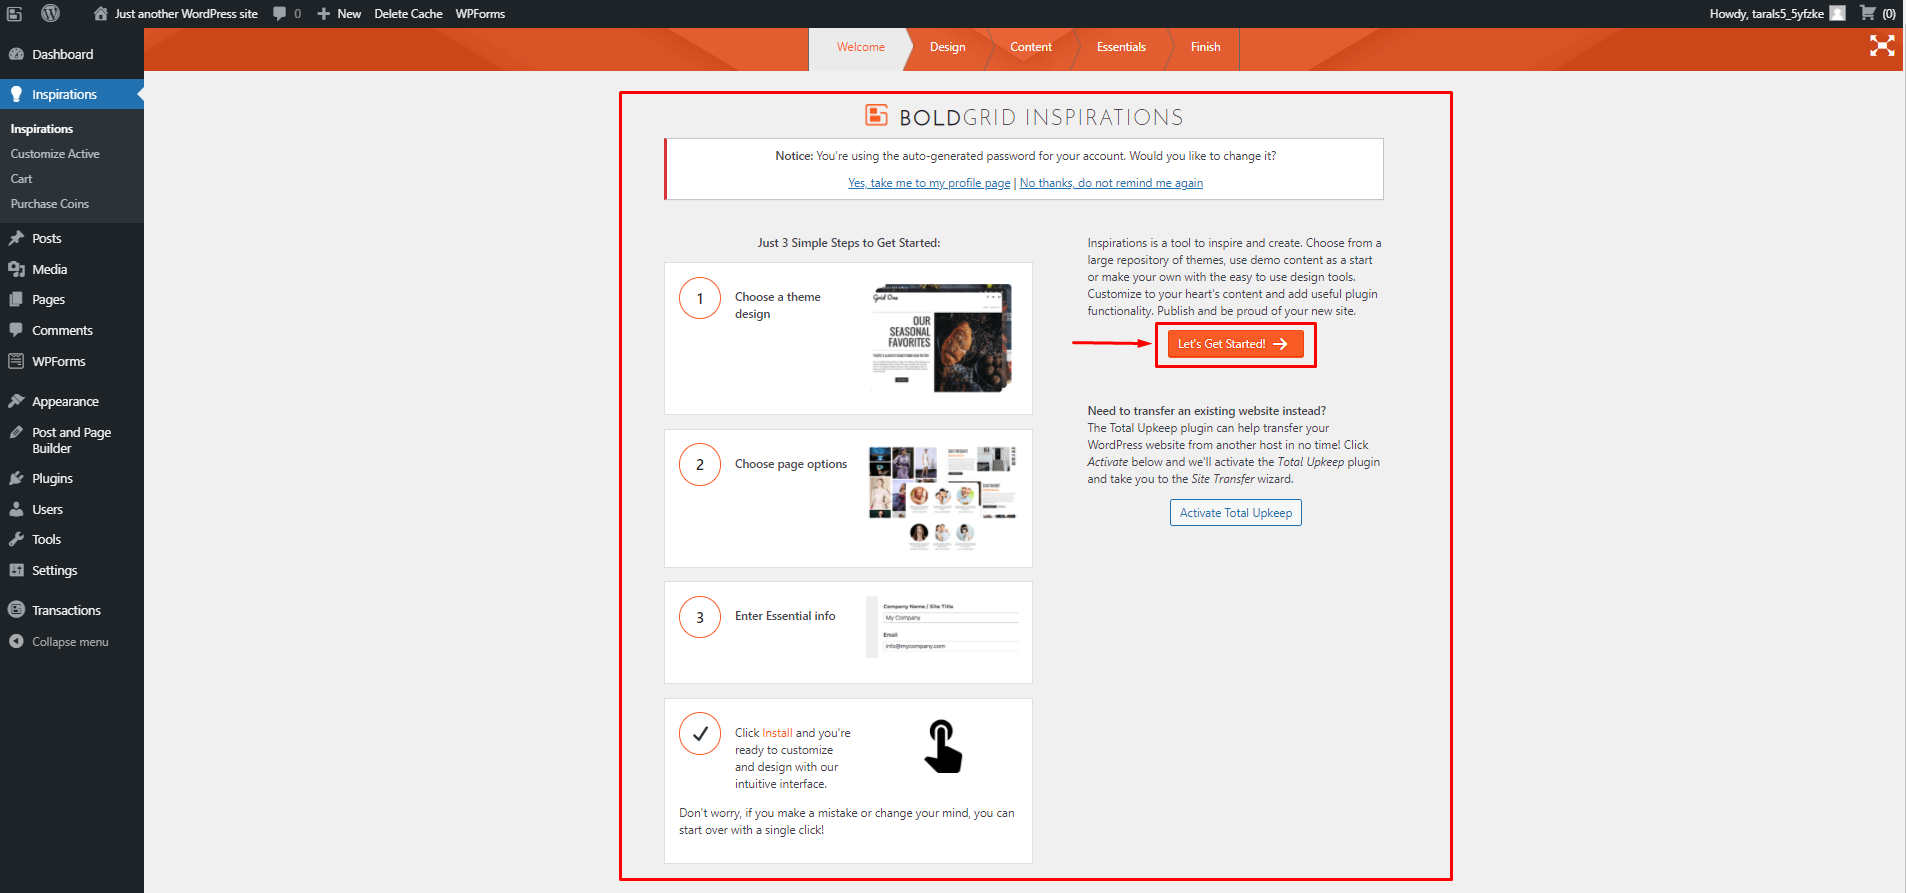Click the BoldGrid logo icon in heading
This screenshot has height=893, width=1906.
pos(876,115)
